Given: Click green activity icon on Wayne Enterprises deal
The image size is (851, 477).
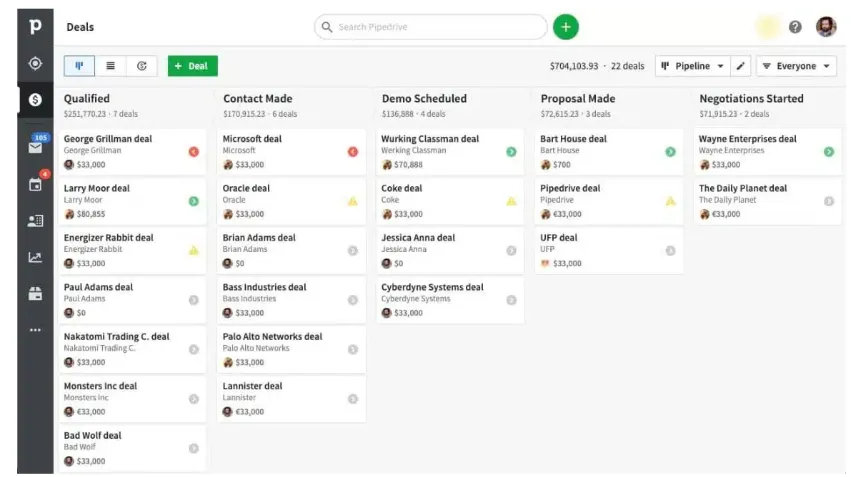Looking at the screenshot, I should tap(829, 151).
